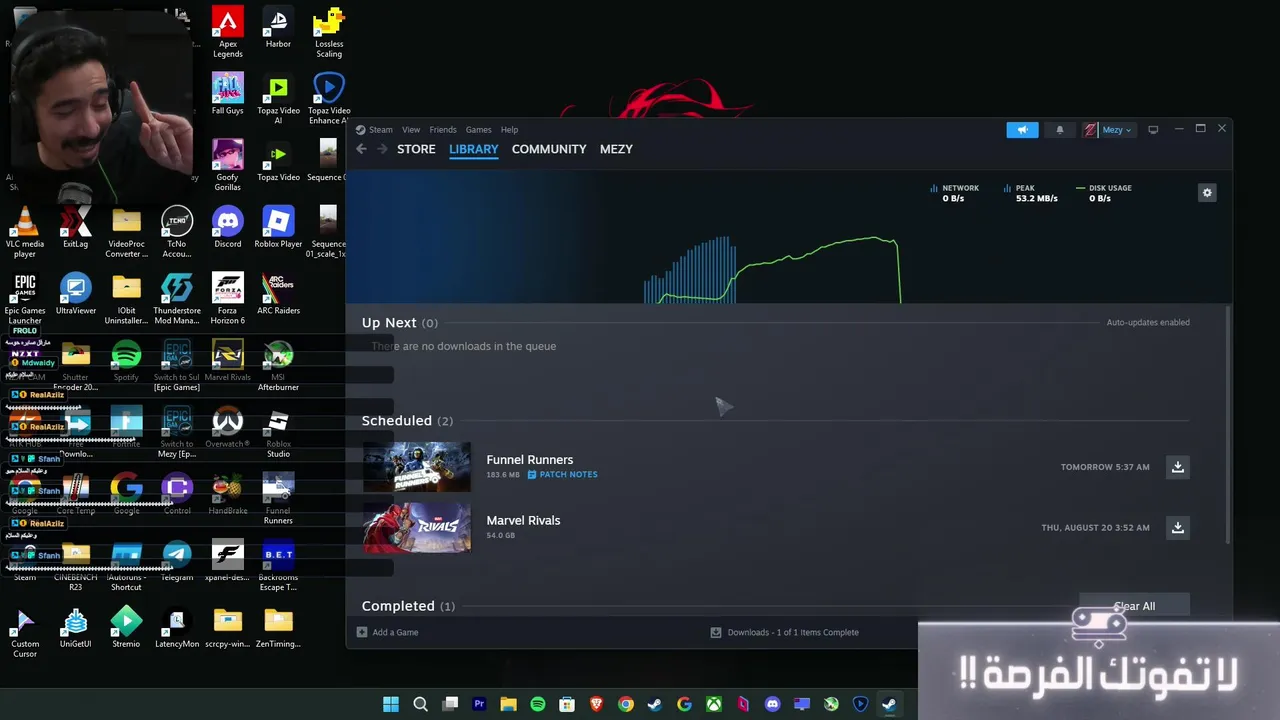The width and height of the screenshot is (1280, 720).
Task: Open Harbor desktop shortcut
Action: click(x=278, y=29)
